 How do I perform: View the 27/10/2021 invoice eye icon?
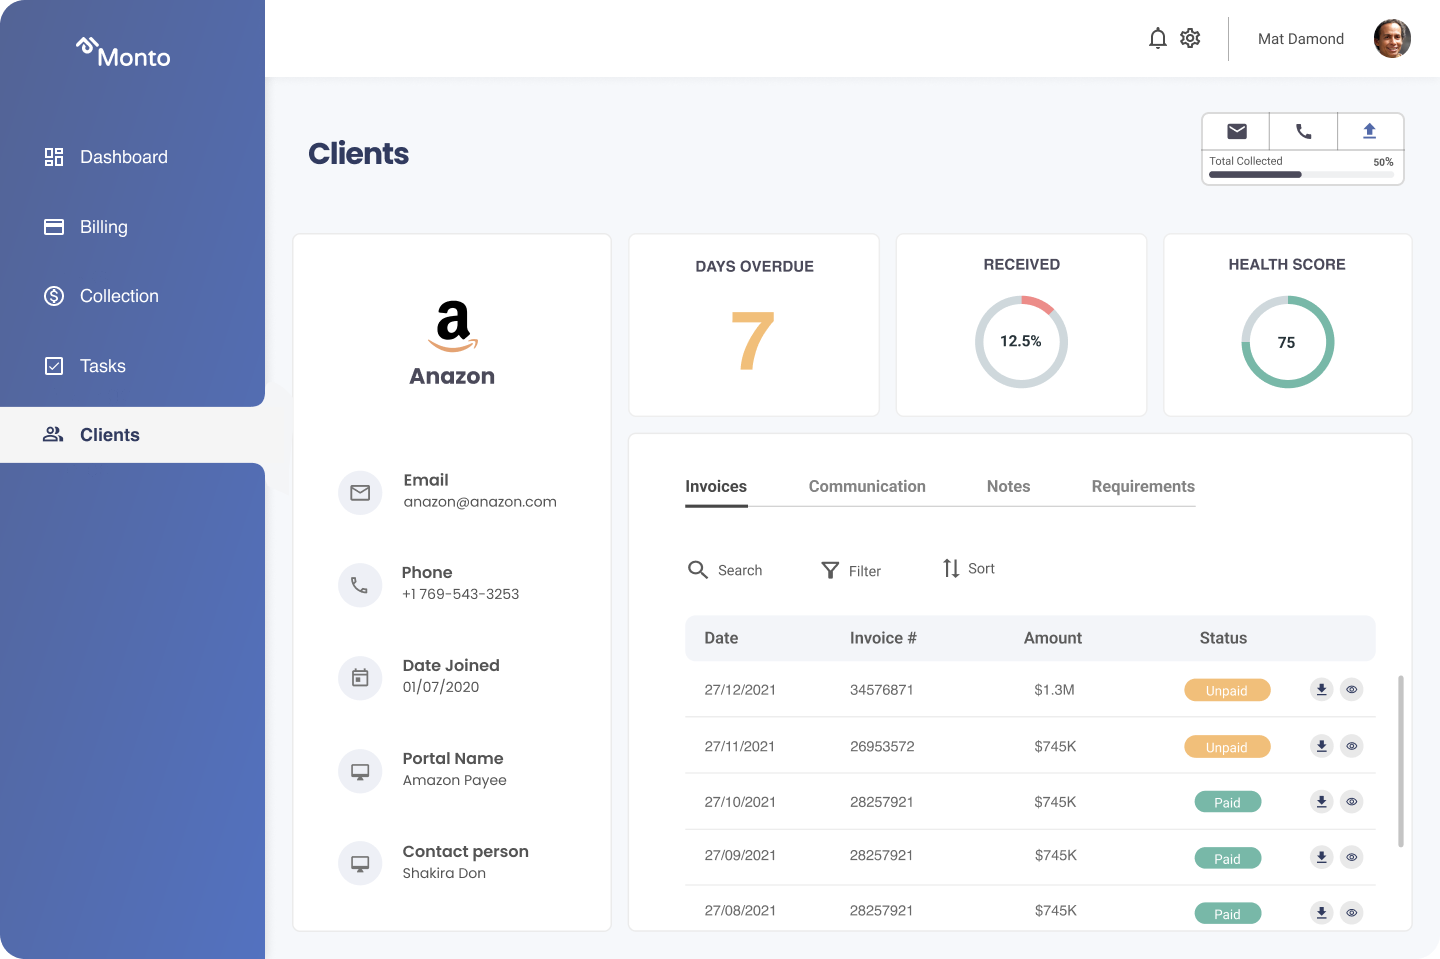click(1351, 801)
